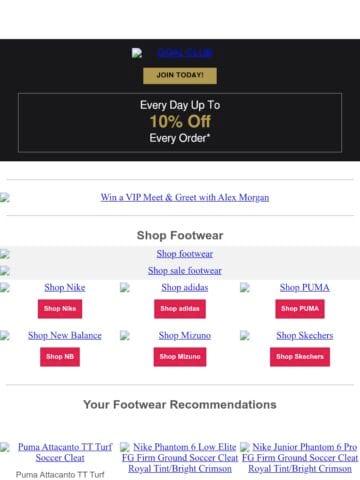Open the Shop footwear link

(x=185, y=254)
